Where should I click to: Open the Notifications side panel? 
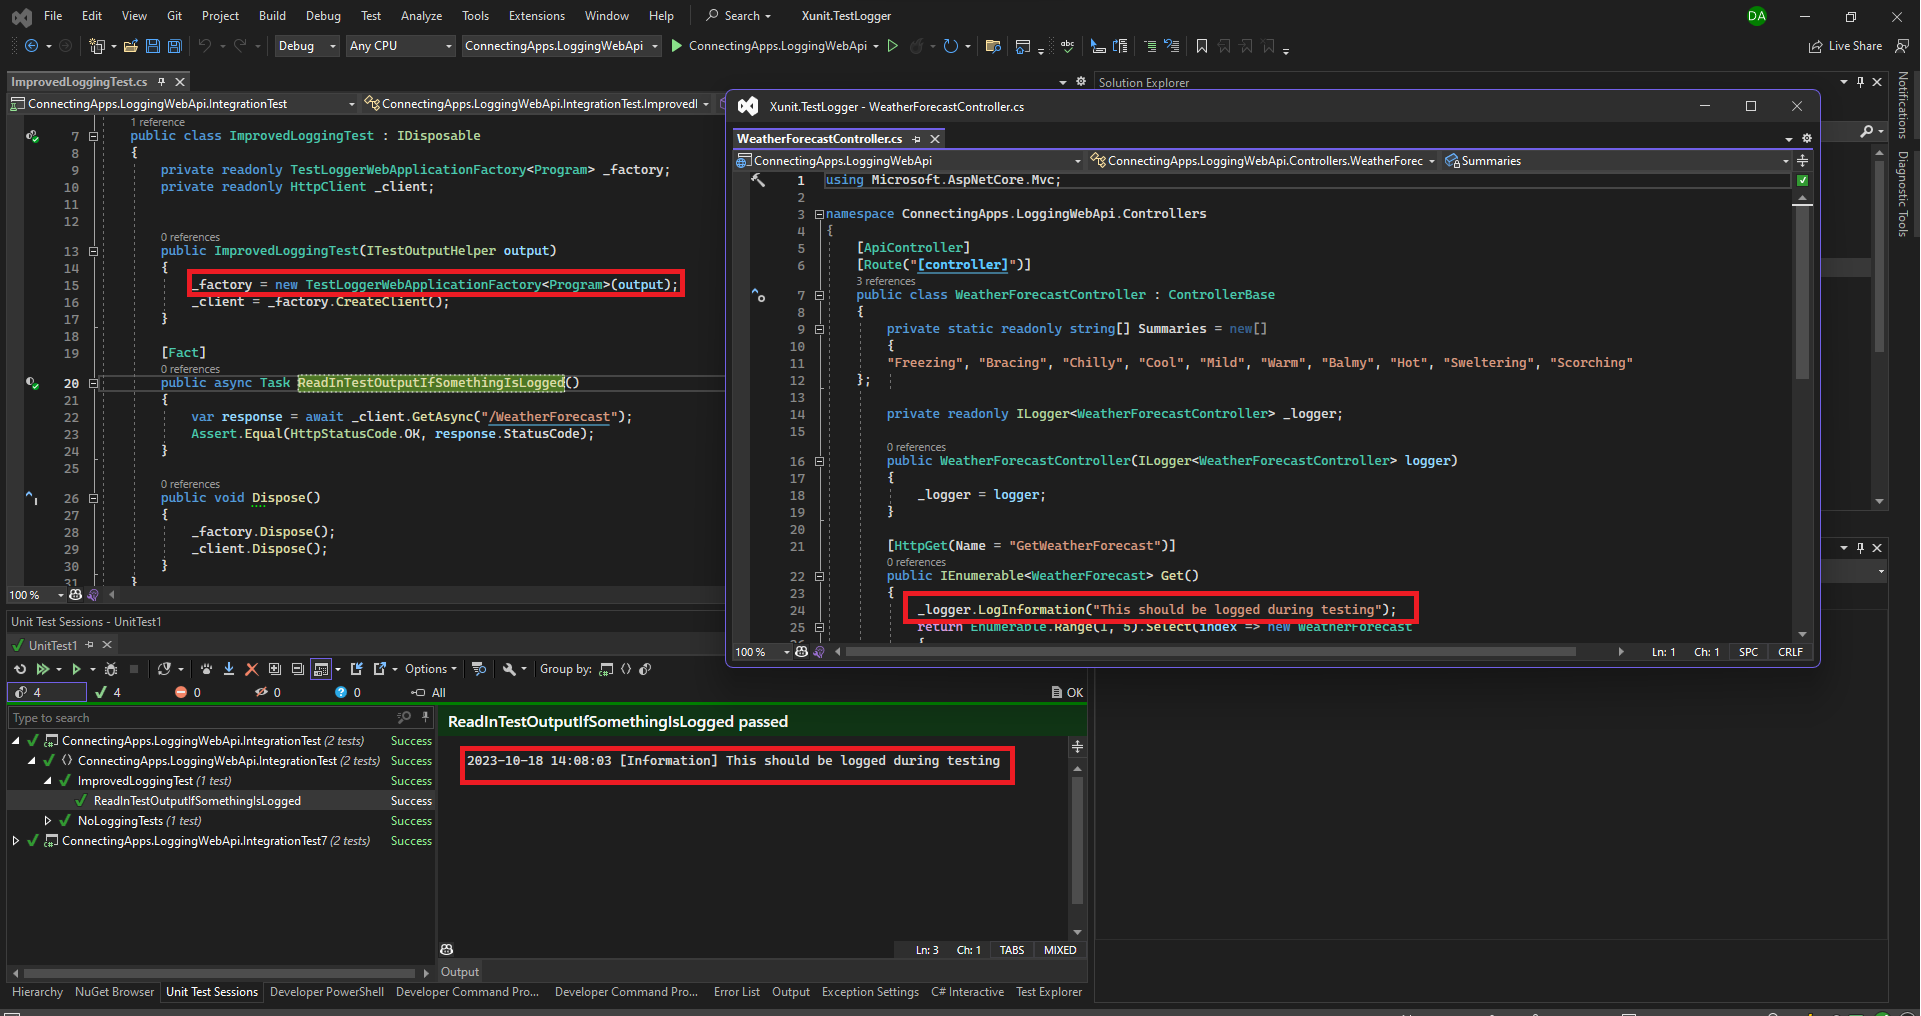1903,105
